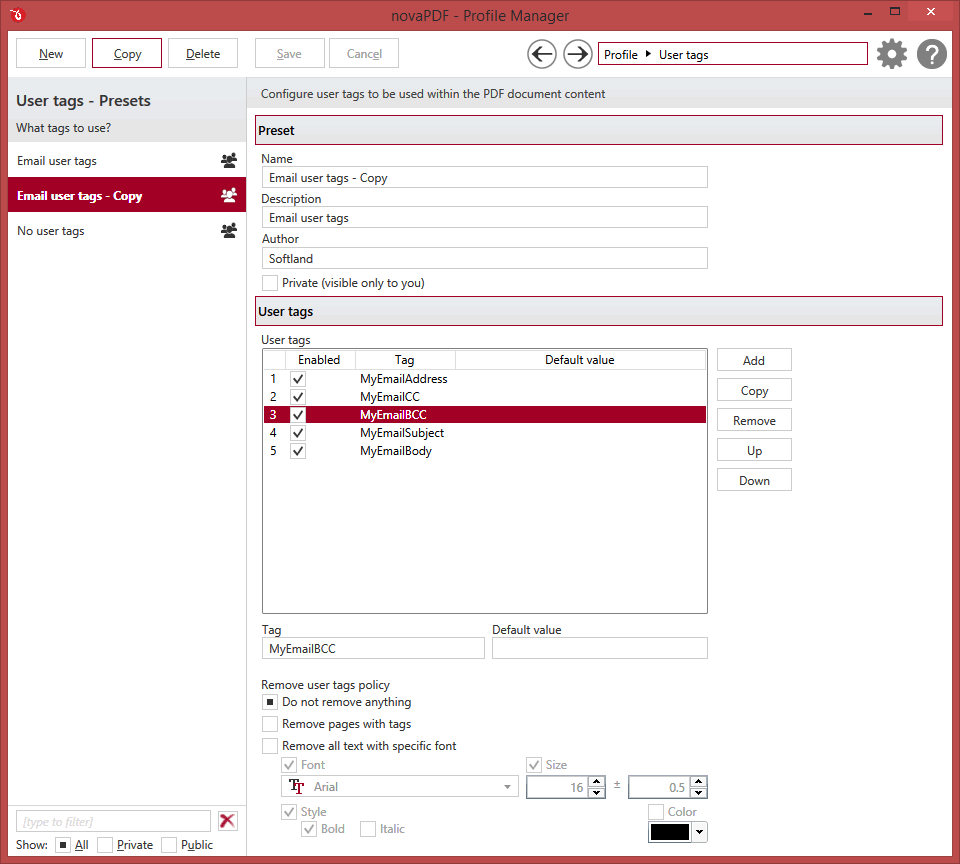
Task: Select No user tags preset
Action: tap(127, 230)
